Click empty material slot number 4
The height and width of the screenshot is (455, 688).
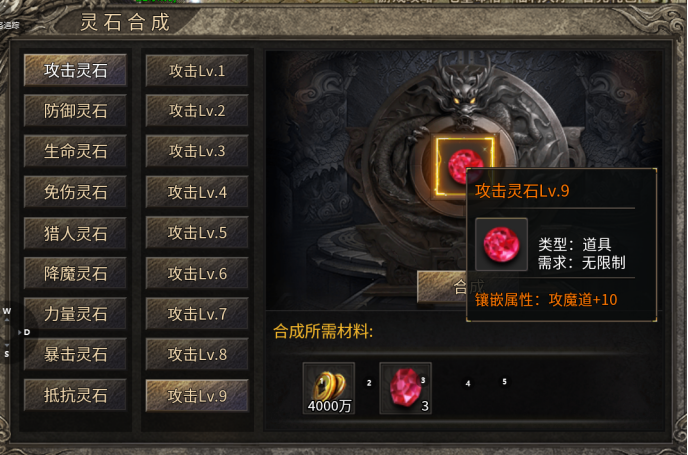468,383
